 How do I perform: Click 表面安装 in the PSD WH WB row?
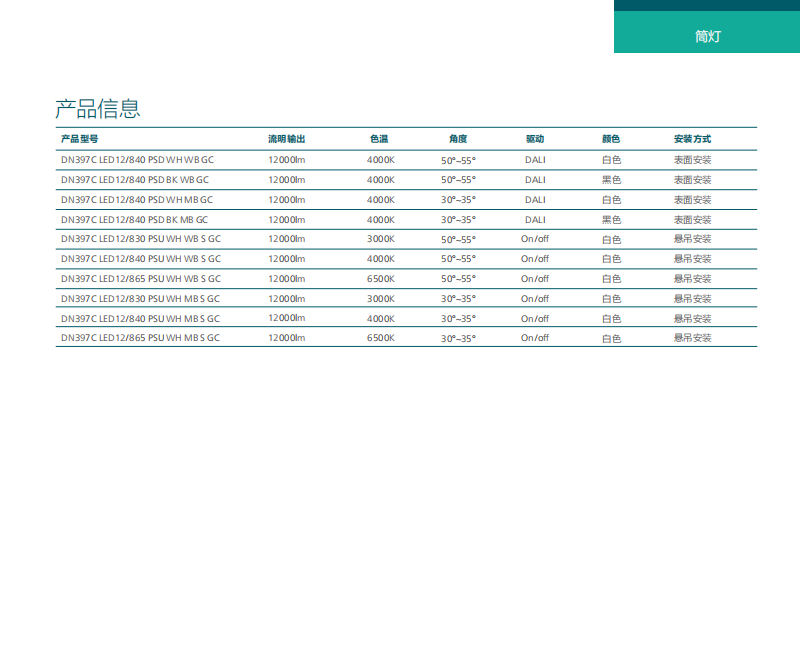pos(692,160)
